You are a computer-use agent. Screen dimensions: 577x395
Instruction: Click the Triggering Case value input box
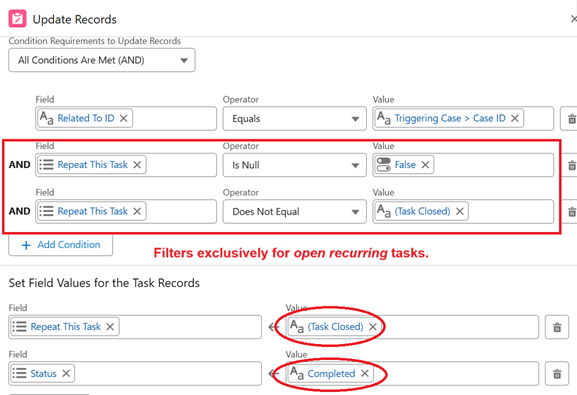coord(463,119)
